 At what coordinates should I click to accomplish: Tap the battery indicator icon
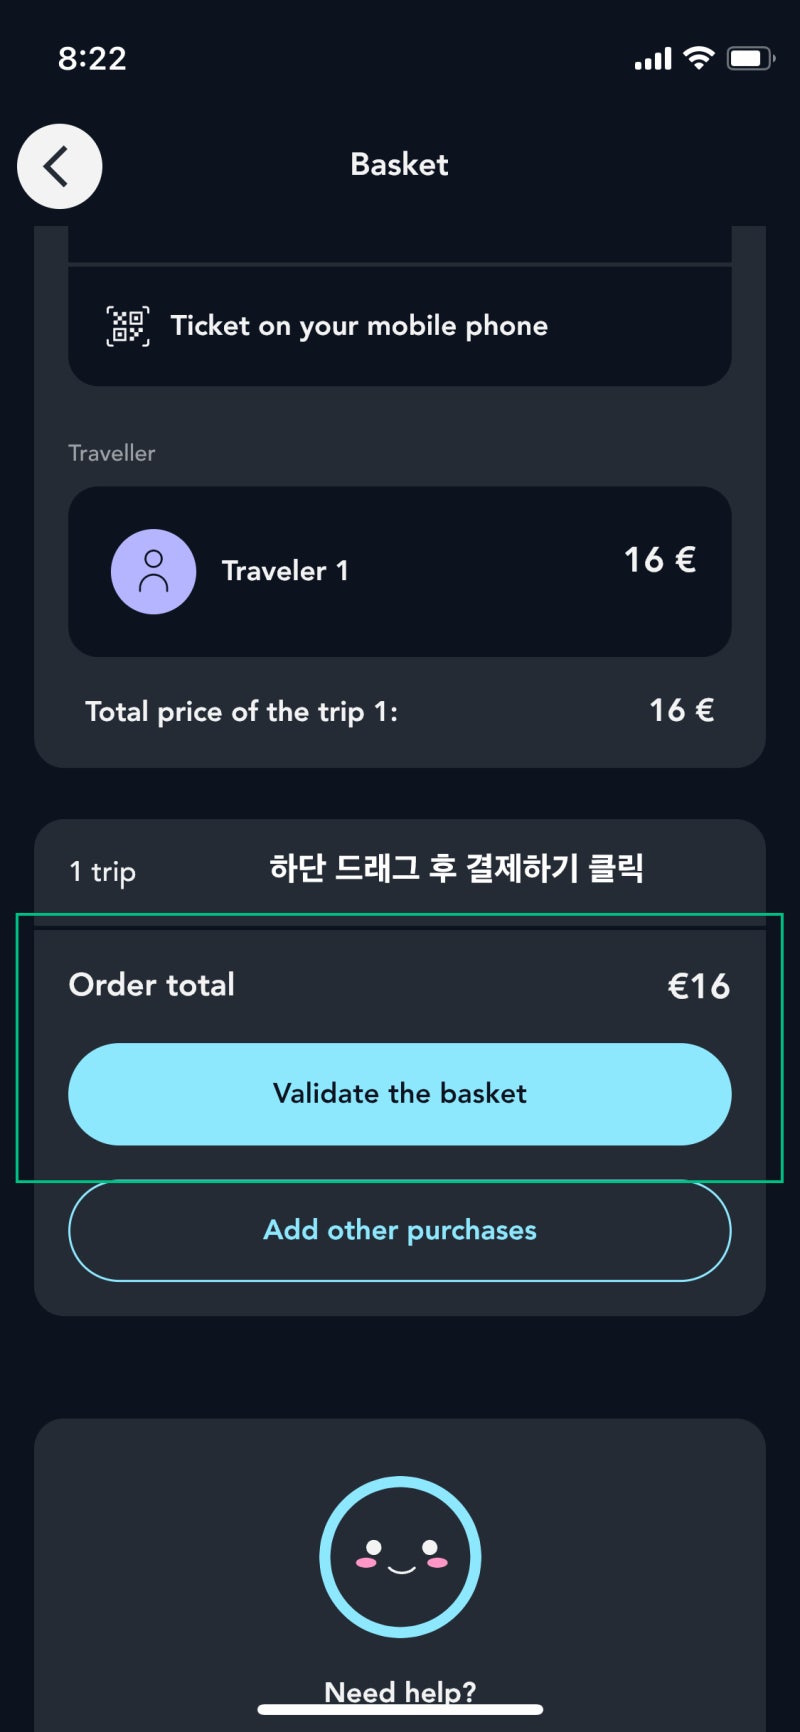coord(750,58)
